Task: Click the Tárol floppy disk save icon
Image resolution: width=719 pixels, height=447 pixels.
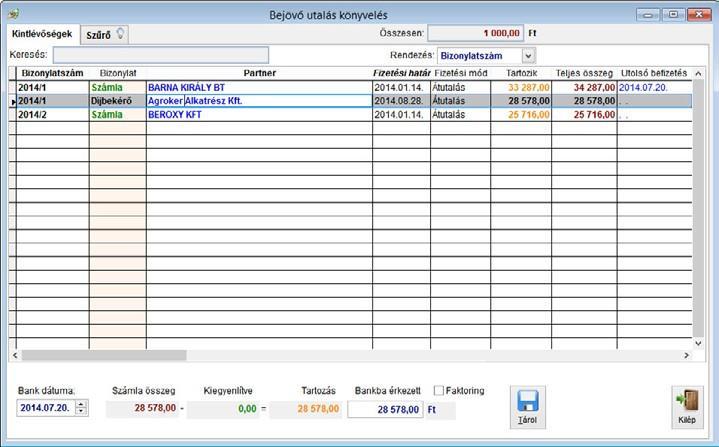Action: (x=527, y=401)
